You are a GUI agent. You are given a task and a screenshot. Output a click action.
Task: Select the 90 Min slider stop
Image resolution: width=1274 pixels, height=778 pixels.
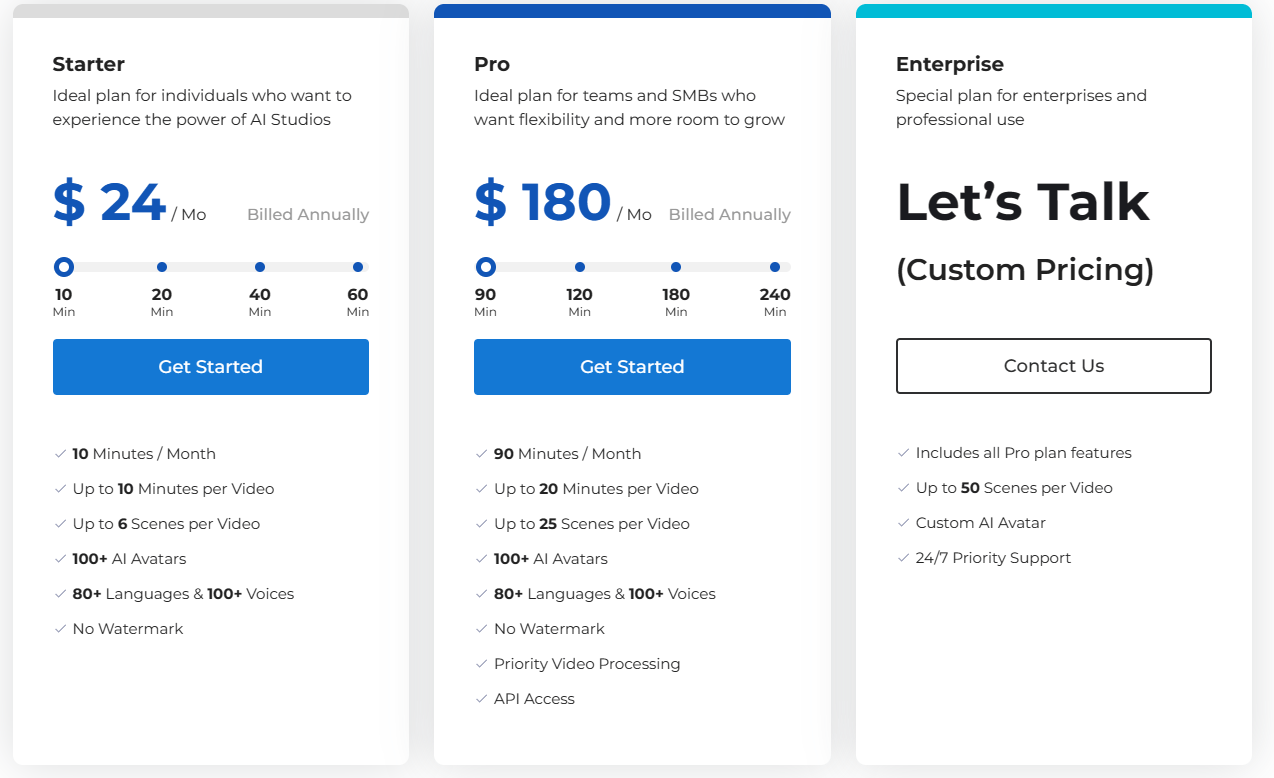point(486,267)
